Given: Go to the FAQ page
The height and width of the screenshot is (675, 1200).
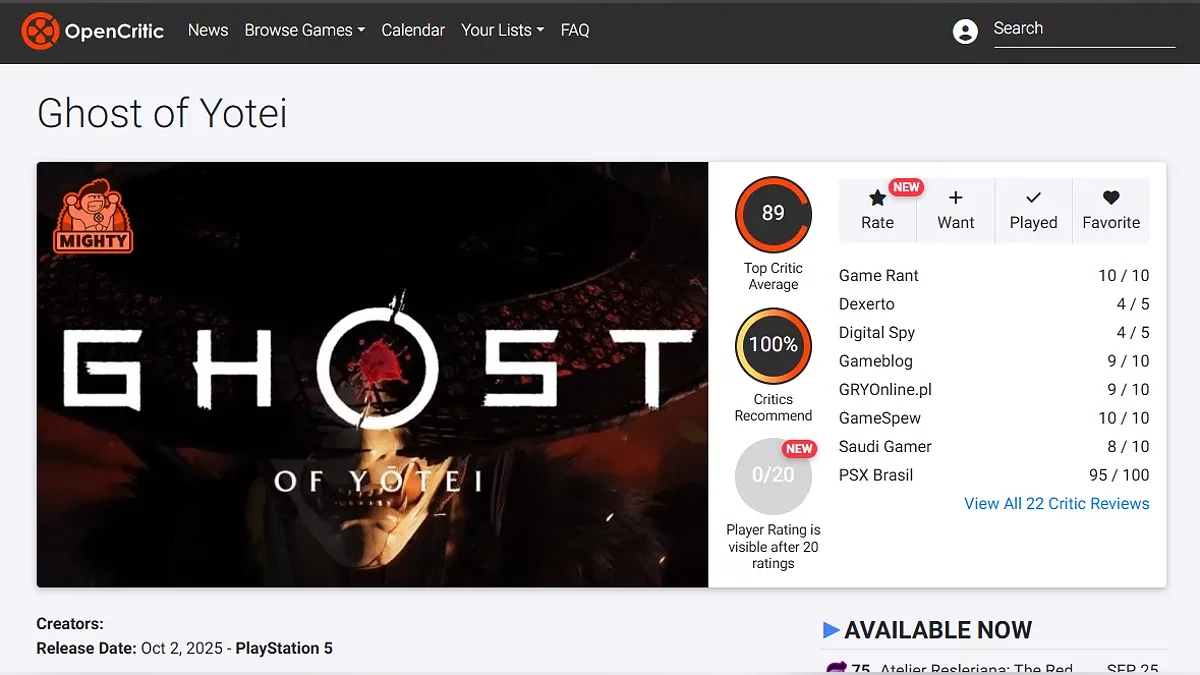Looking at the screenshot, I should (x=575, y=30).
